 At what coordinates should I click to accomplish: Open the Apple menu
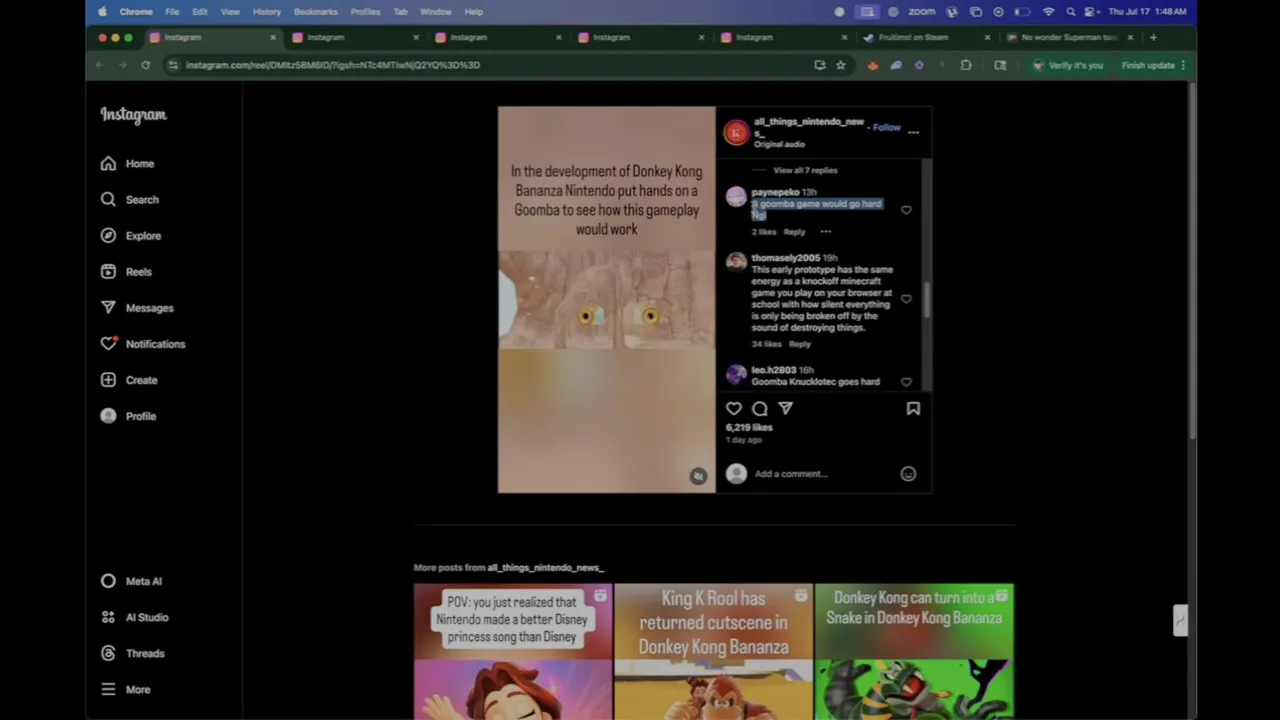click(103, 12)
